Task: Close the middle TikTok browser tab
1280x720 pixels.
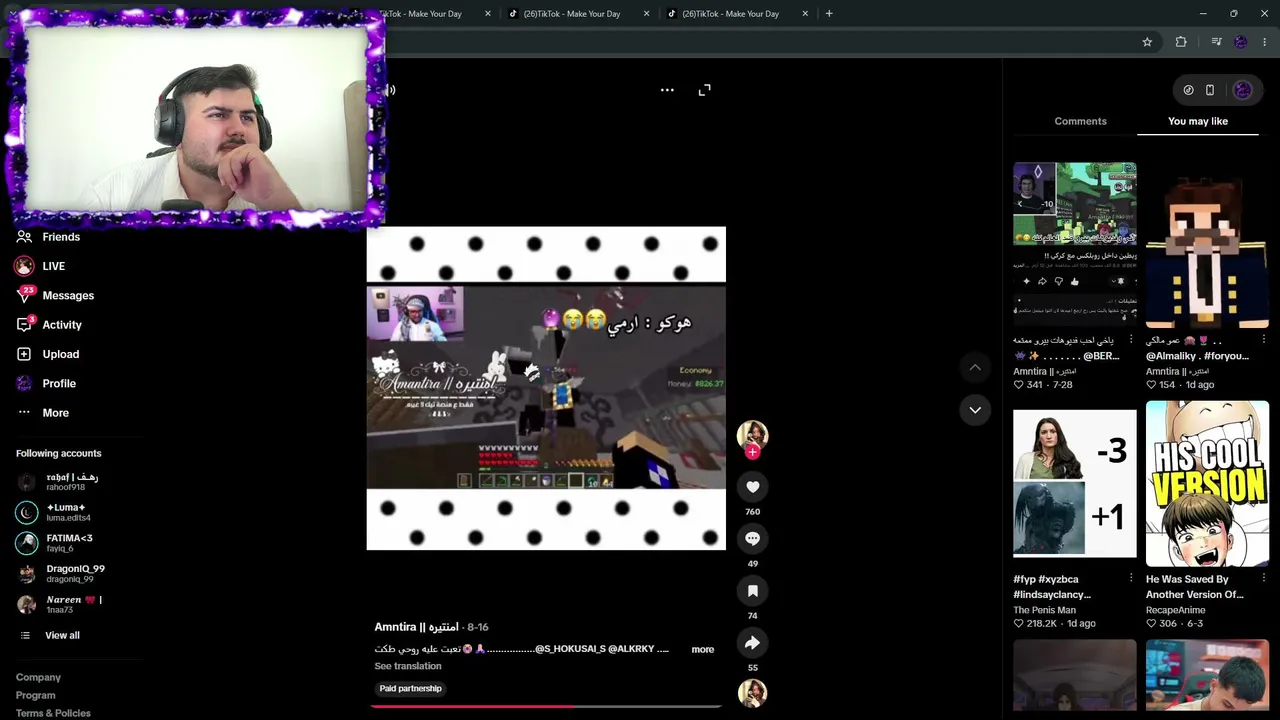Action: [x=647, y=14]
